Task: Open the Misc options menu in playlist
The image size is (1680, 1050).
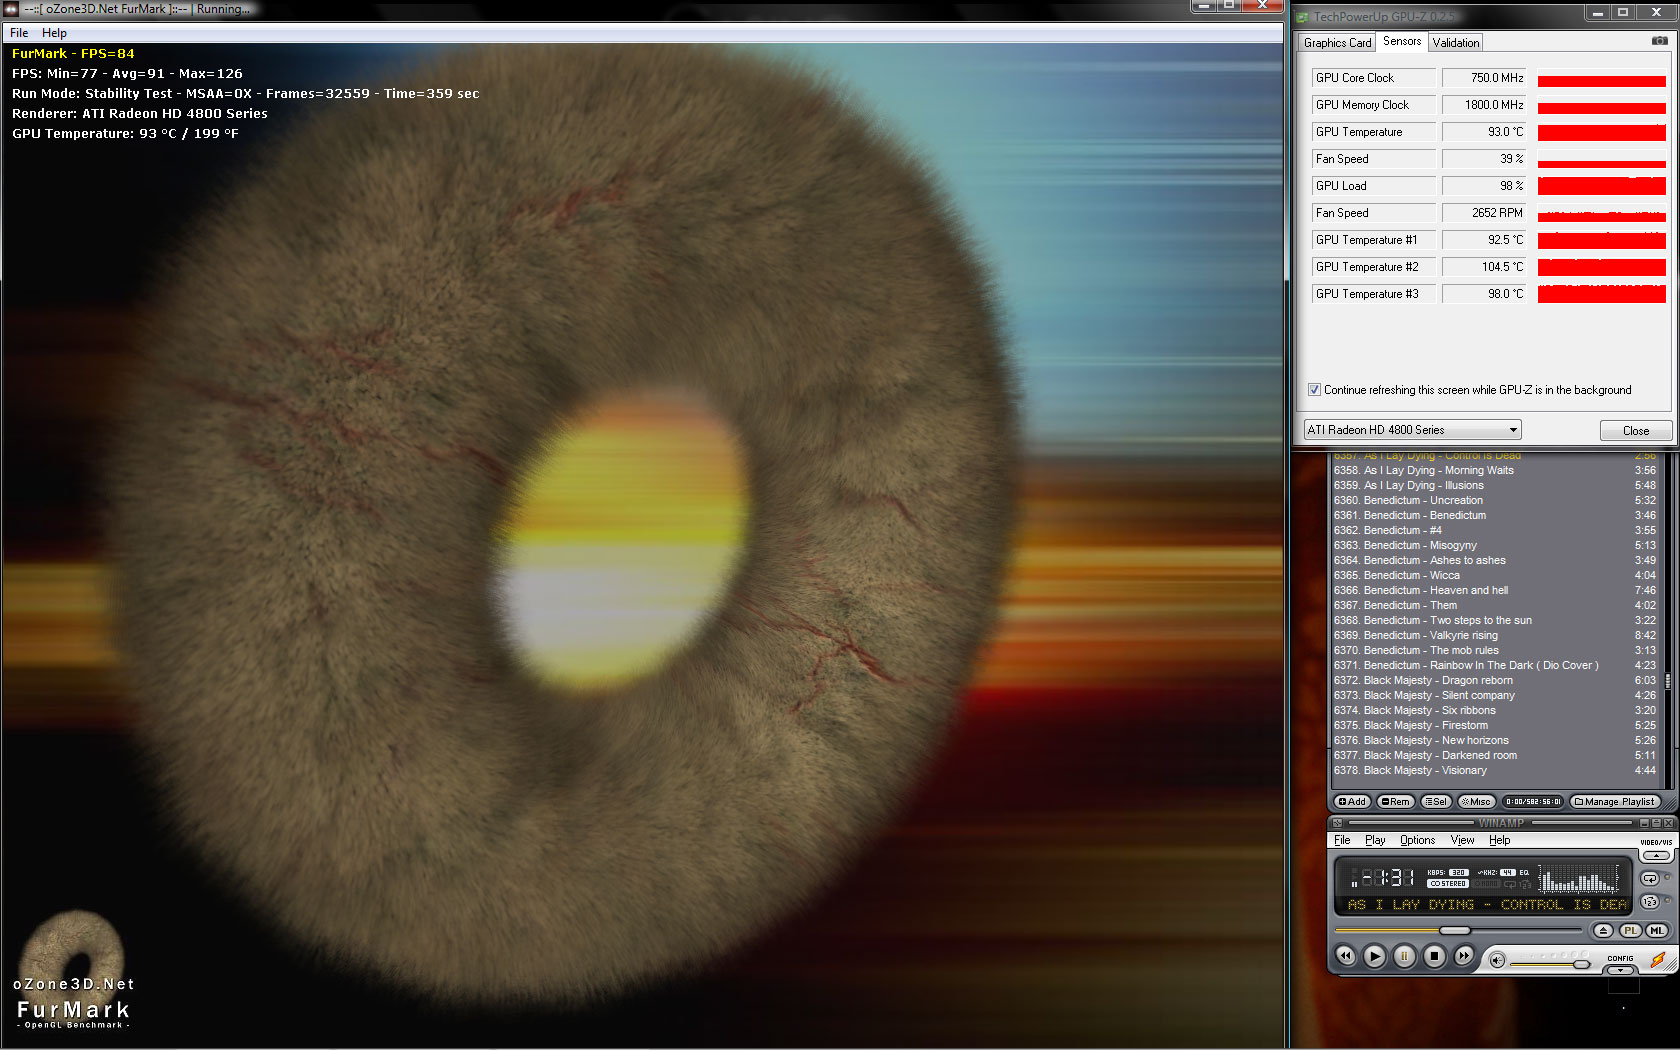Action: pos(1476,802)
